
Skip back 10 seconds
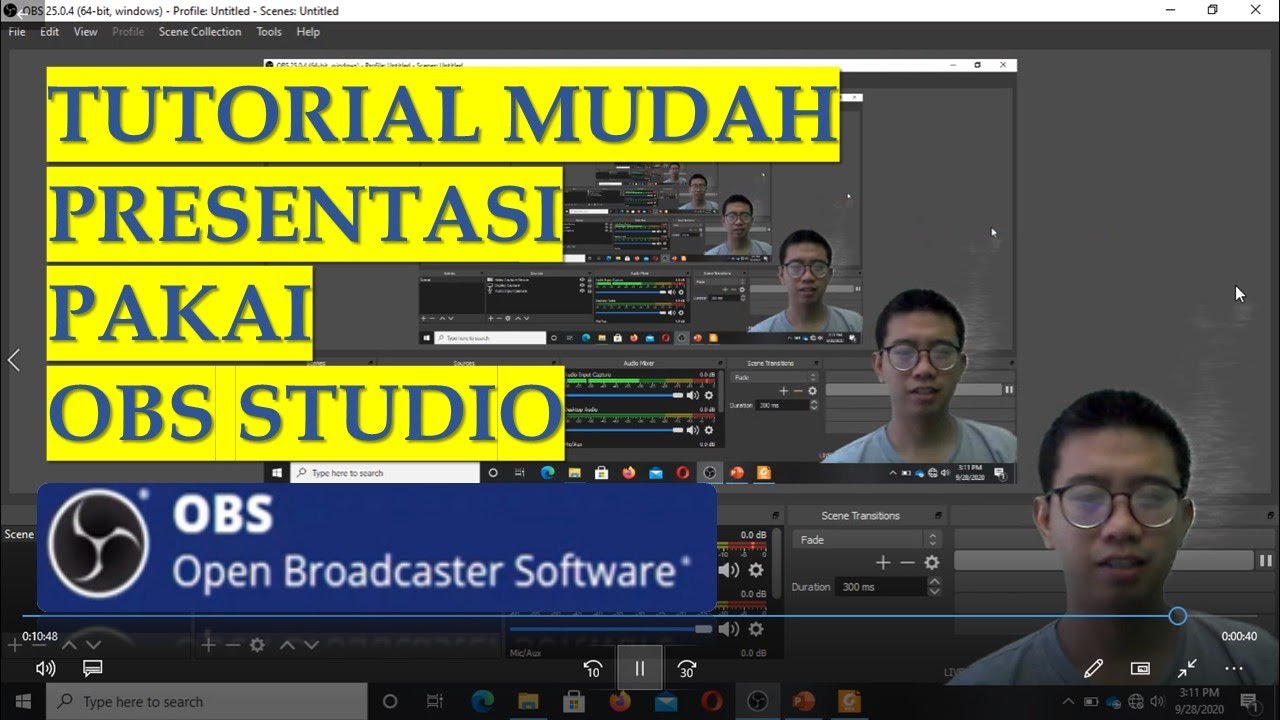point(592,669)
